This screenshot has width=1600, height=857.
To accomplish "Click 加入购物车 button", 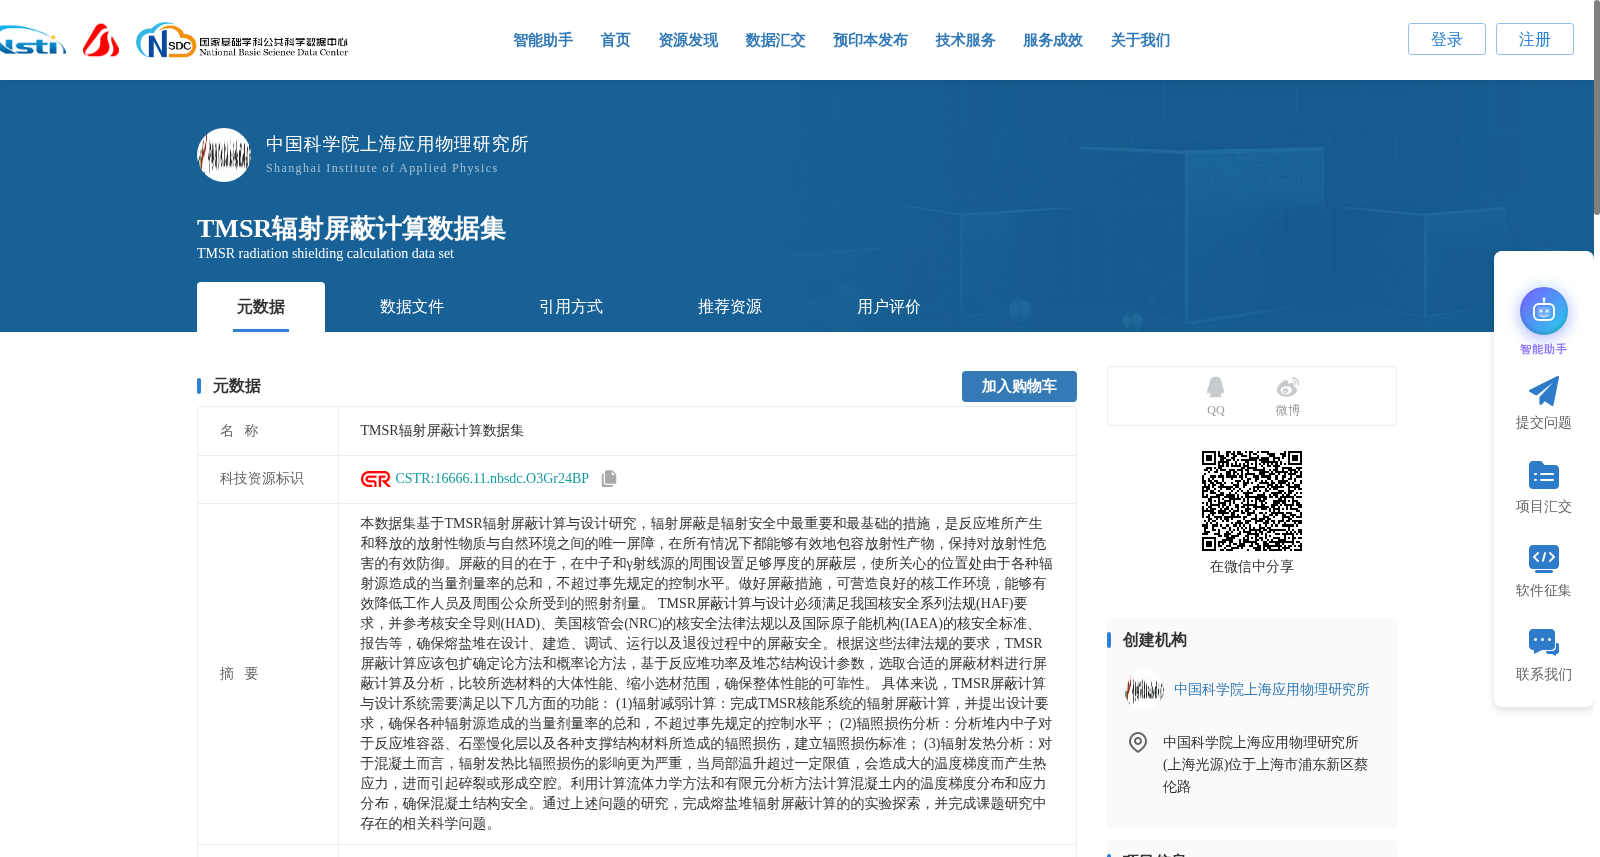I will point(1019,386).
